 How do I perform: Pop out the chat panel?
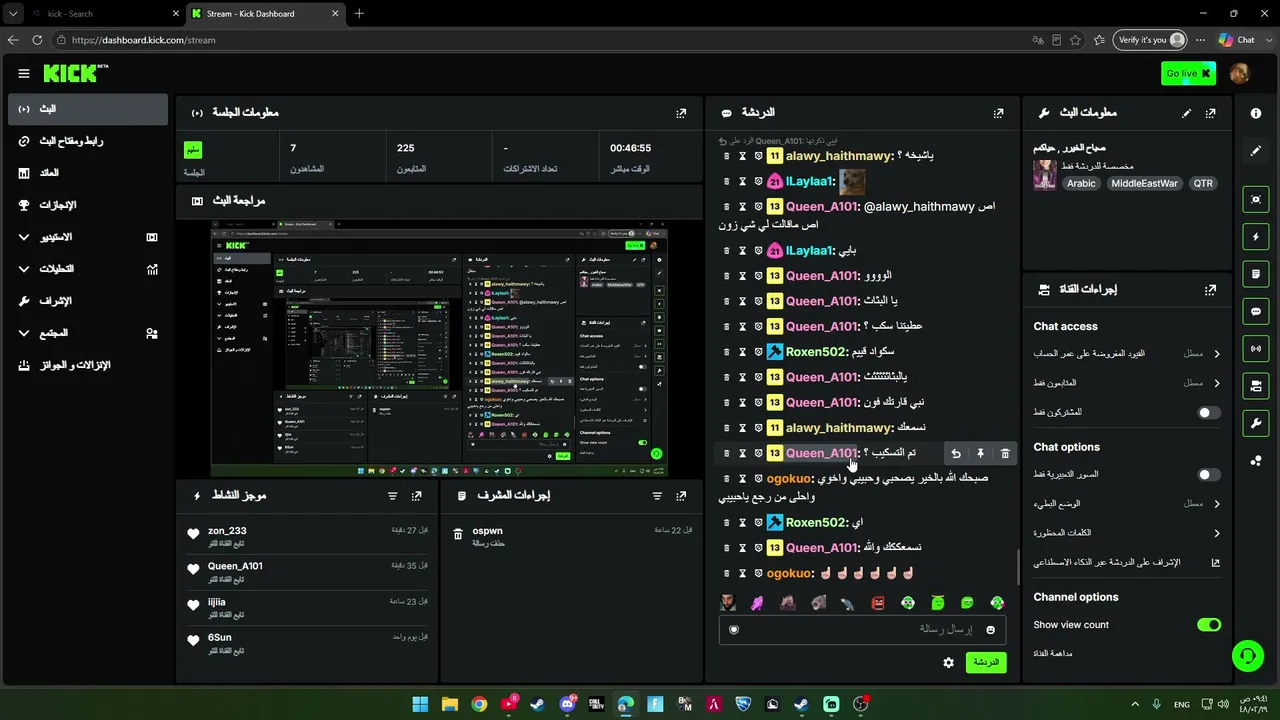coord(998,113)
